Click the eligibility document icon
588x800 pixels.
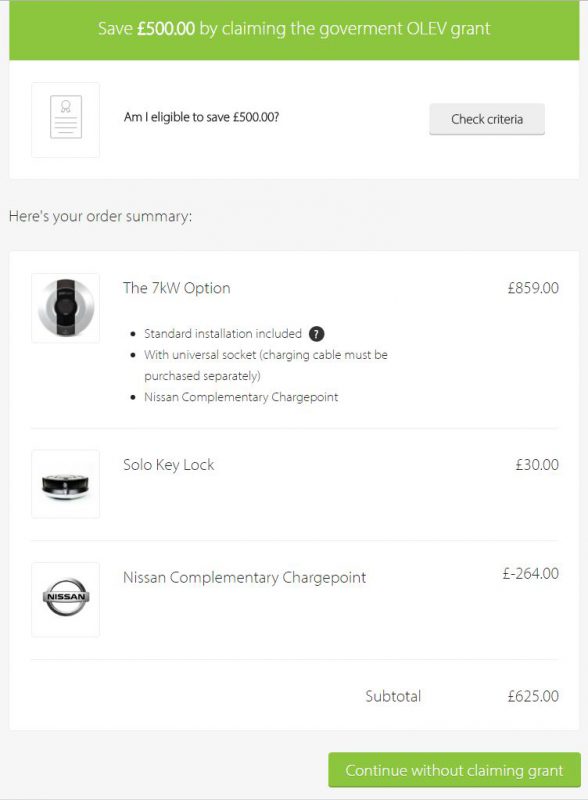pos(67,119)
